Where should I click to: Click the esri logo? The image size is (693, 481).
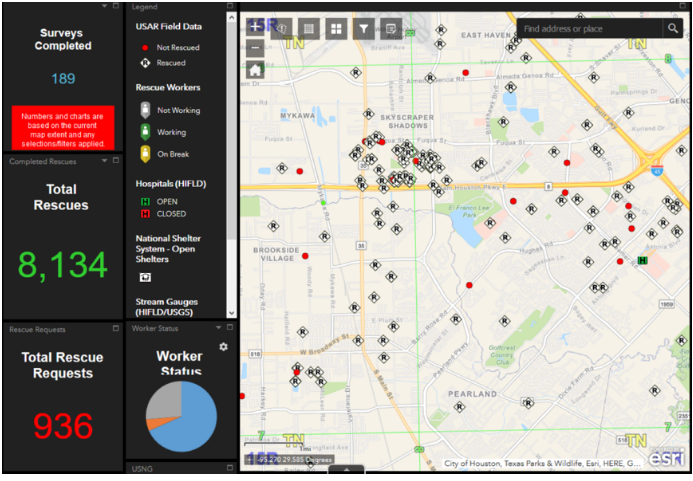pyautogui.click(x=667, y=457)
